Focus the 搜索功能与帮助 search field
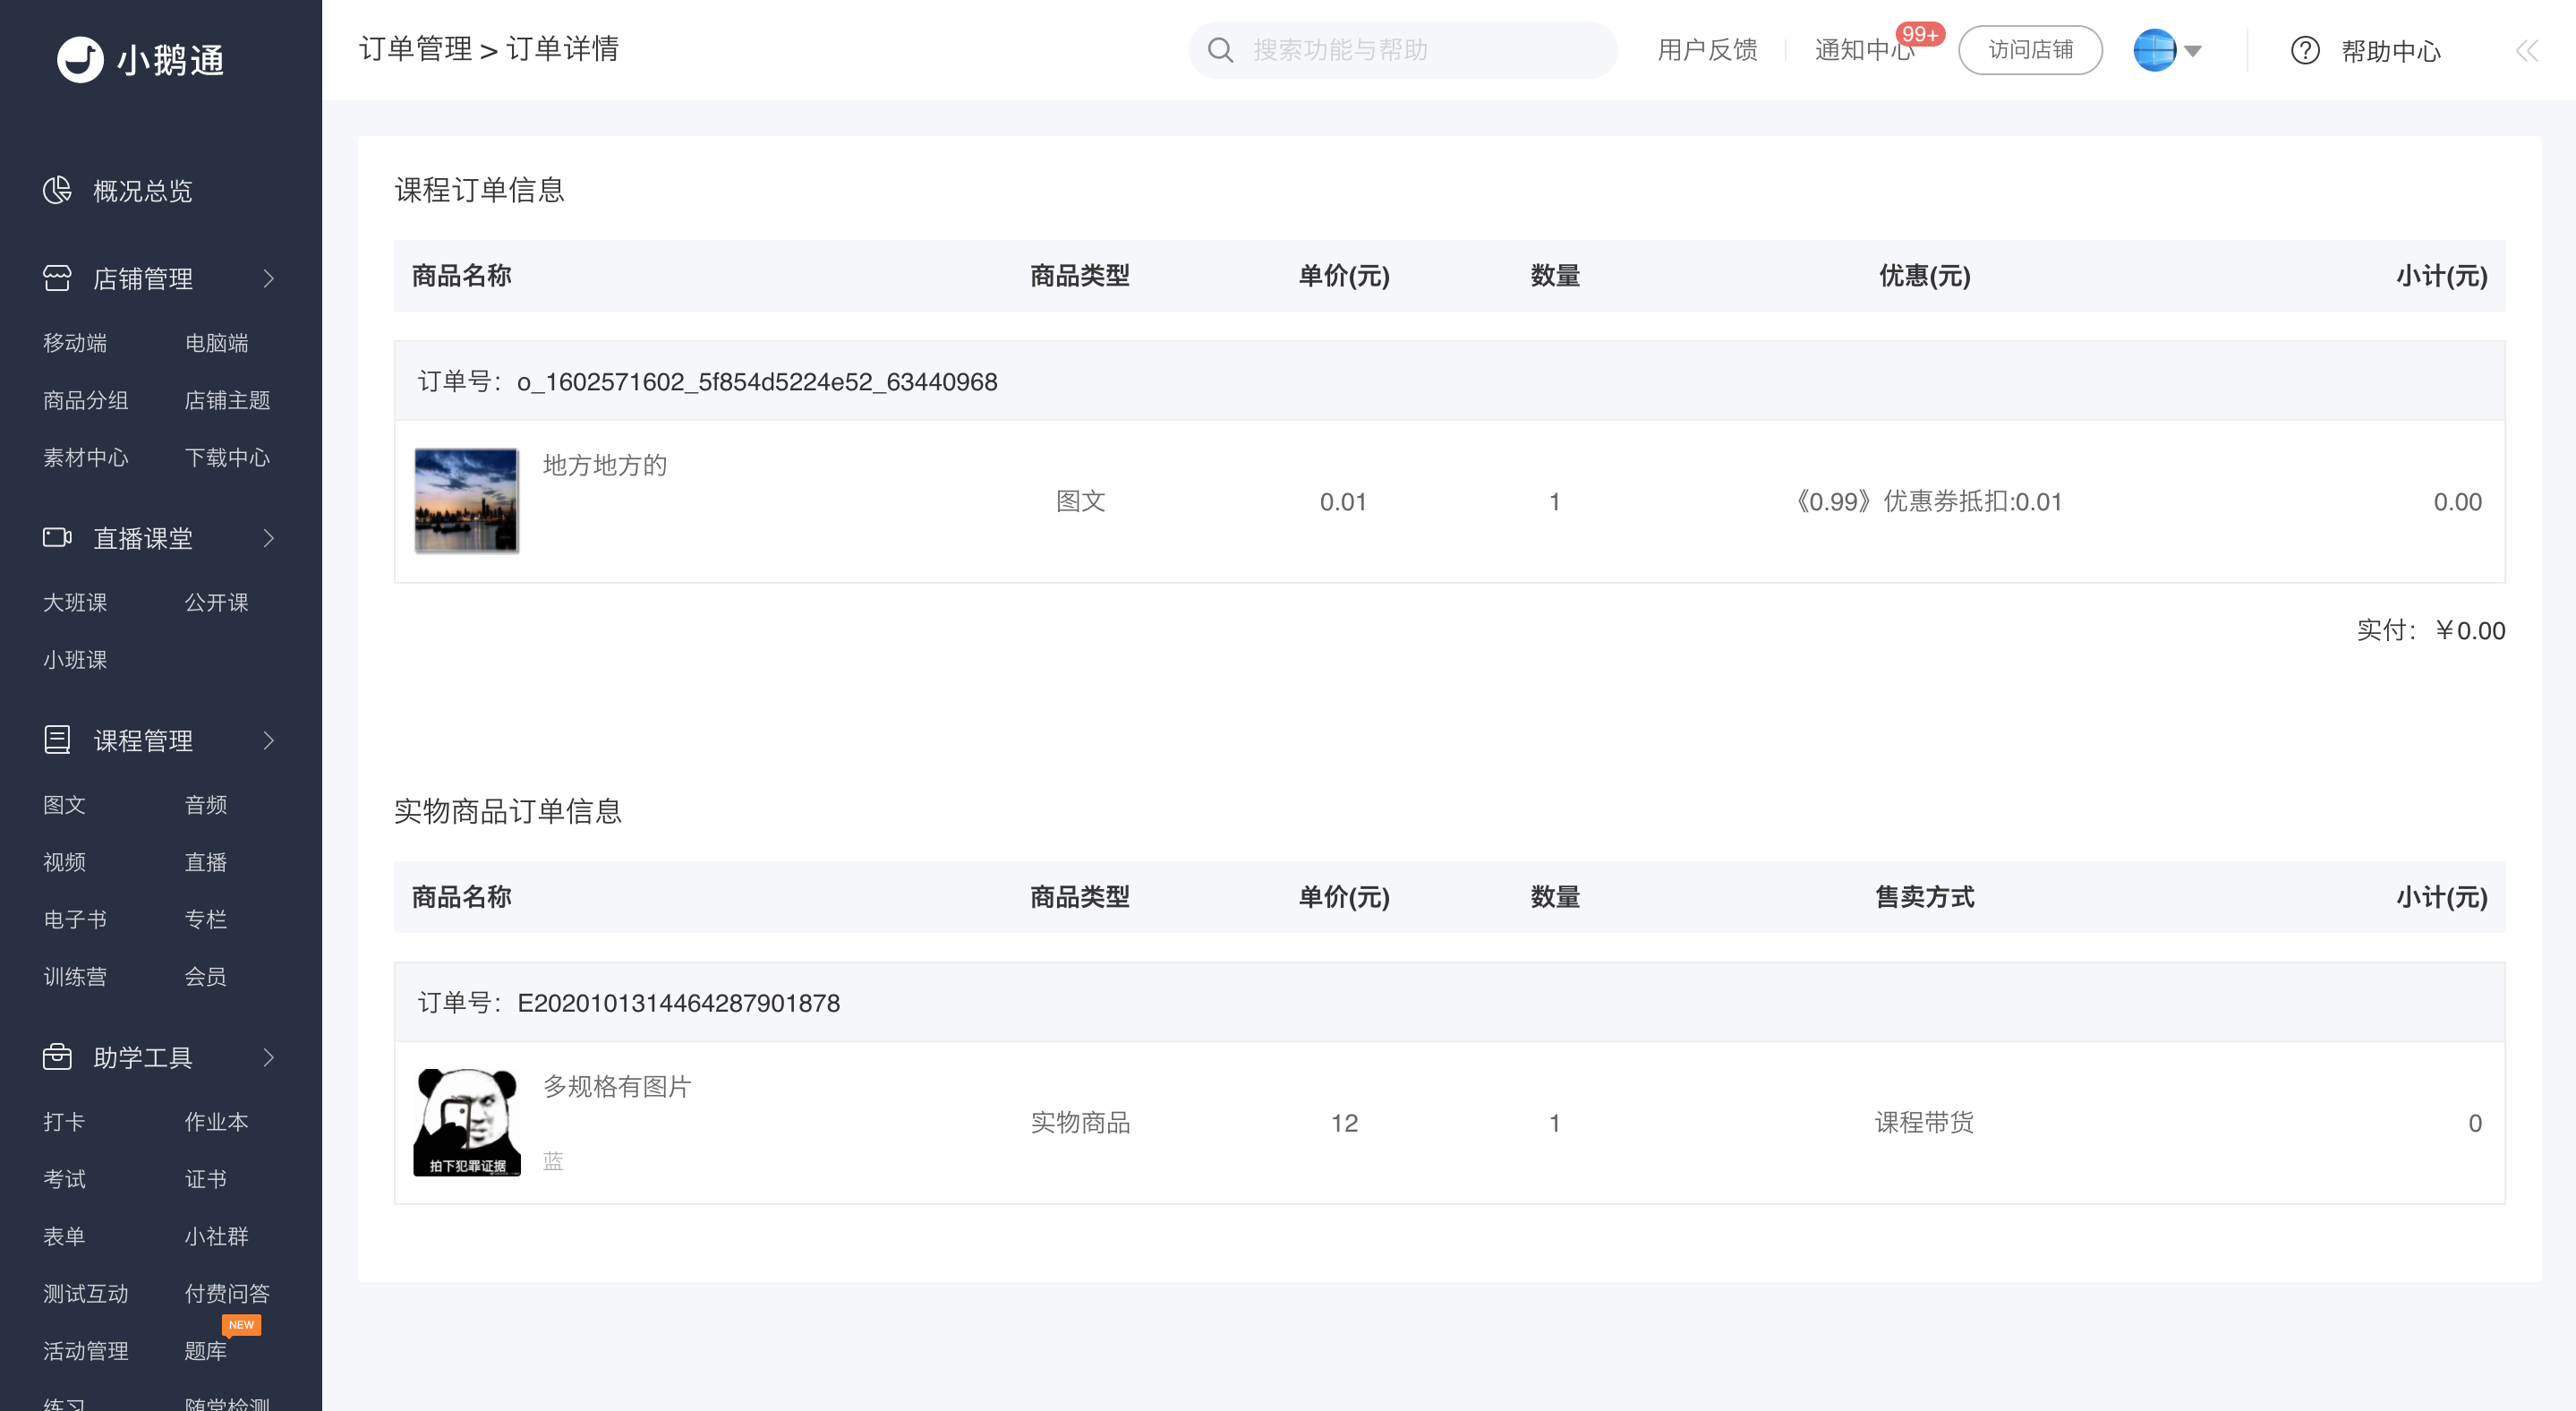Screen dimensions: 2576x1411 tap(1402, 50)
